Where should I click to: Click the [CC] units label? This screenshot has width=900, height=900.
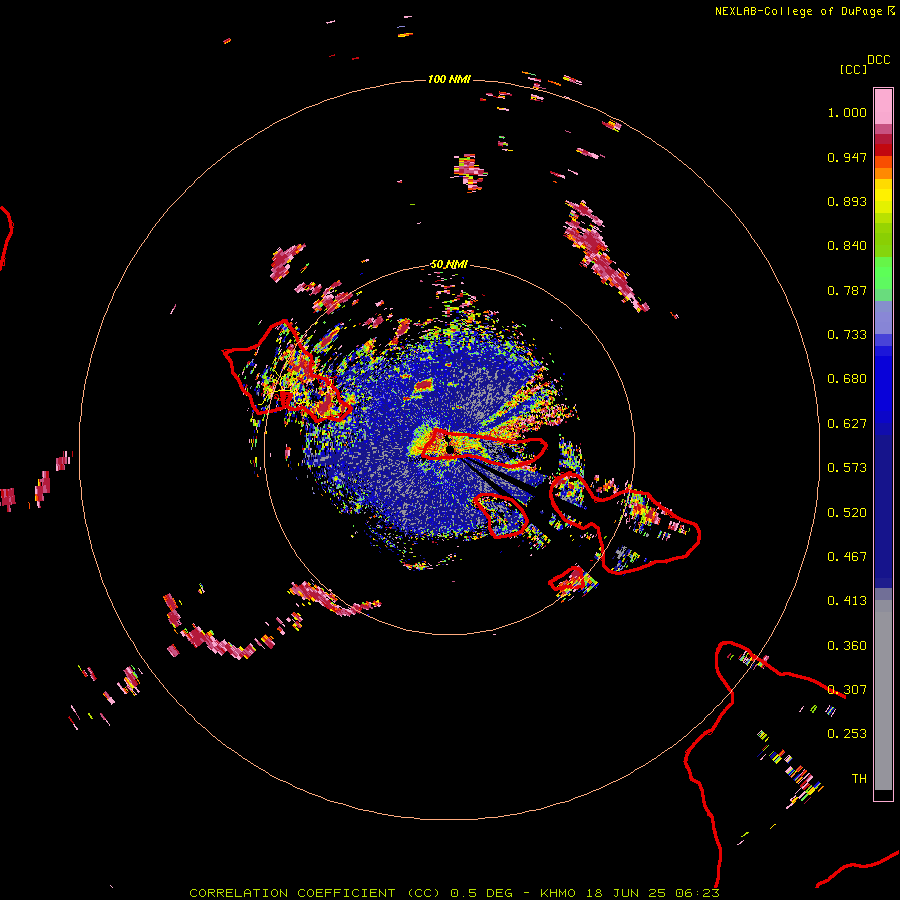853,69
